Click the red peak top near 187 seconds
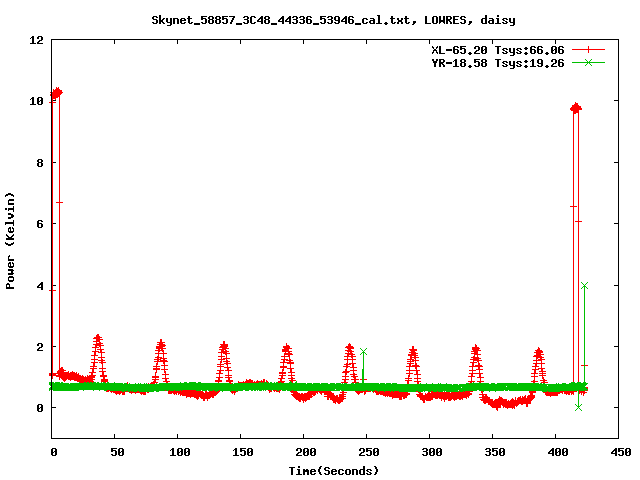Viewport: 640px width, 480px height. coord(287,348)
